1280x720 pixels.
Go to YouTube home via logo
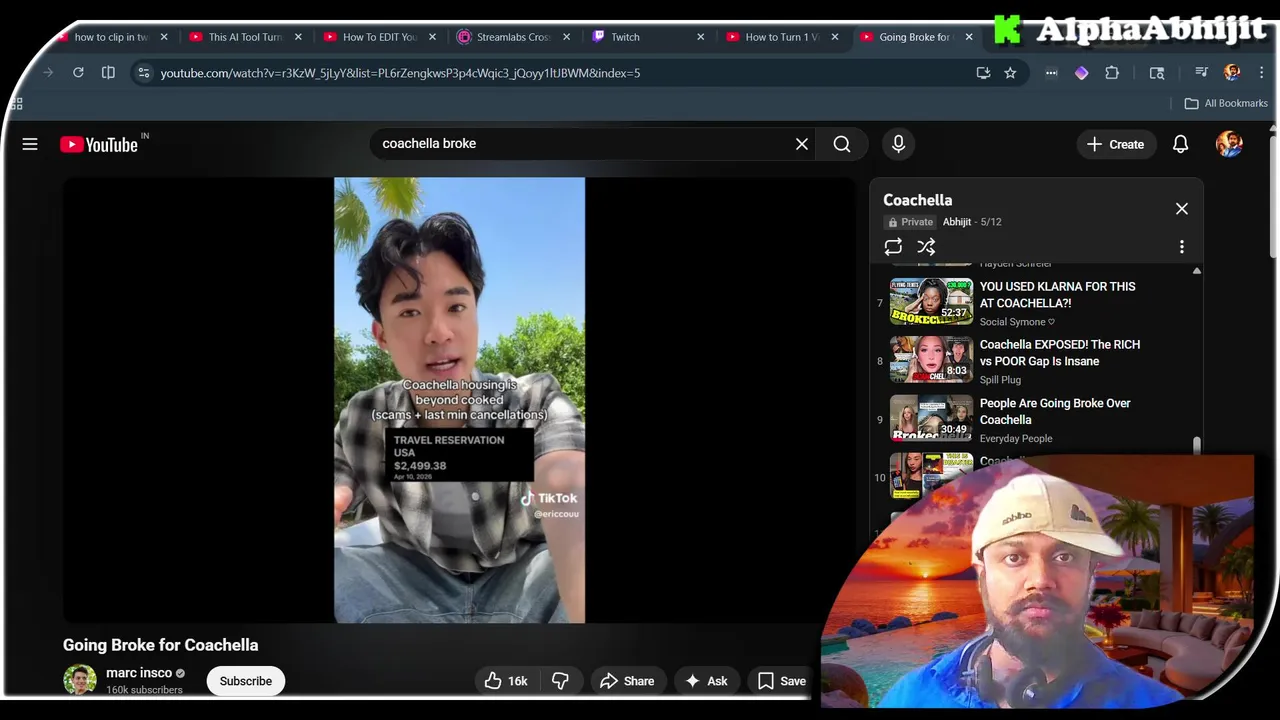(x=98, y=145)
